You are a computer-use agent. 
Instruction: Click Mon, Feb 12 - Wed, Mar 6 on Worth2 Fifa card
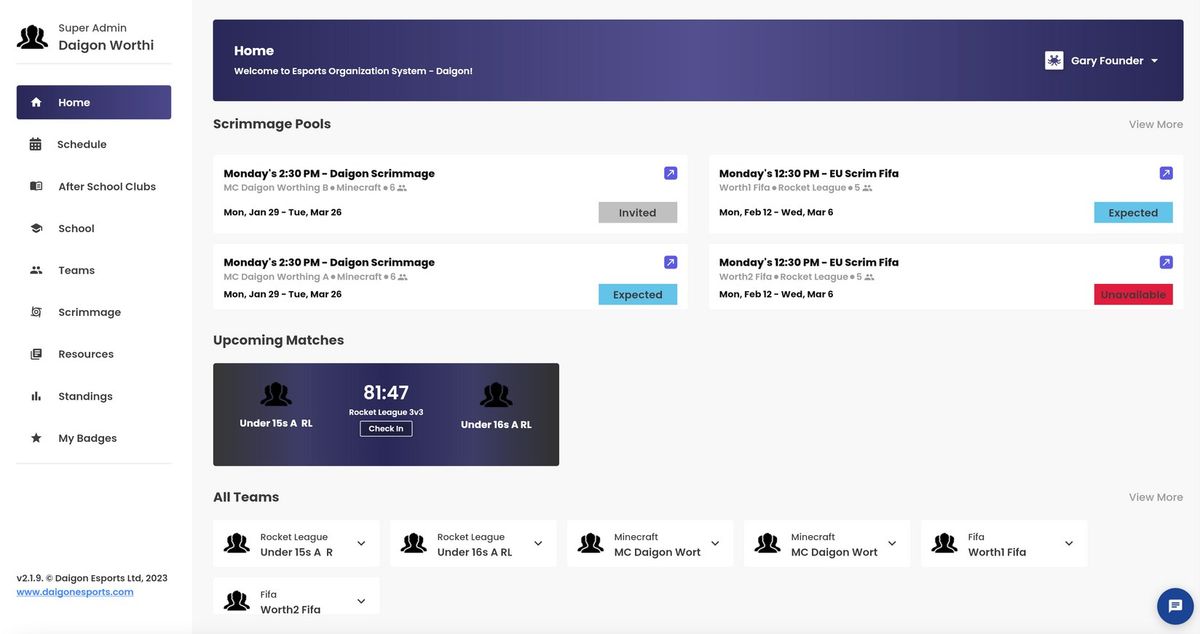click(776, 295)
